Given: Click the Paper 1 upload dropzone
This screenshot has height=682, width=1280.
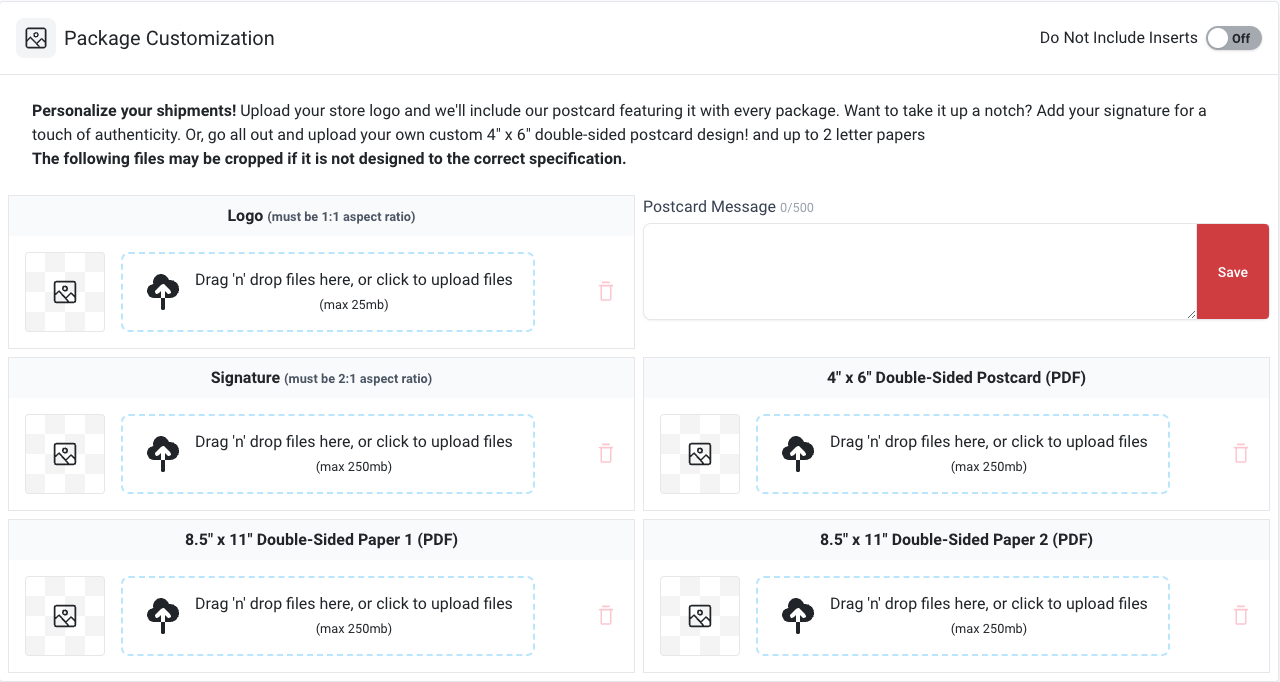Looking at the screenshot, I should click(328, 616).
